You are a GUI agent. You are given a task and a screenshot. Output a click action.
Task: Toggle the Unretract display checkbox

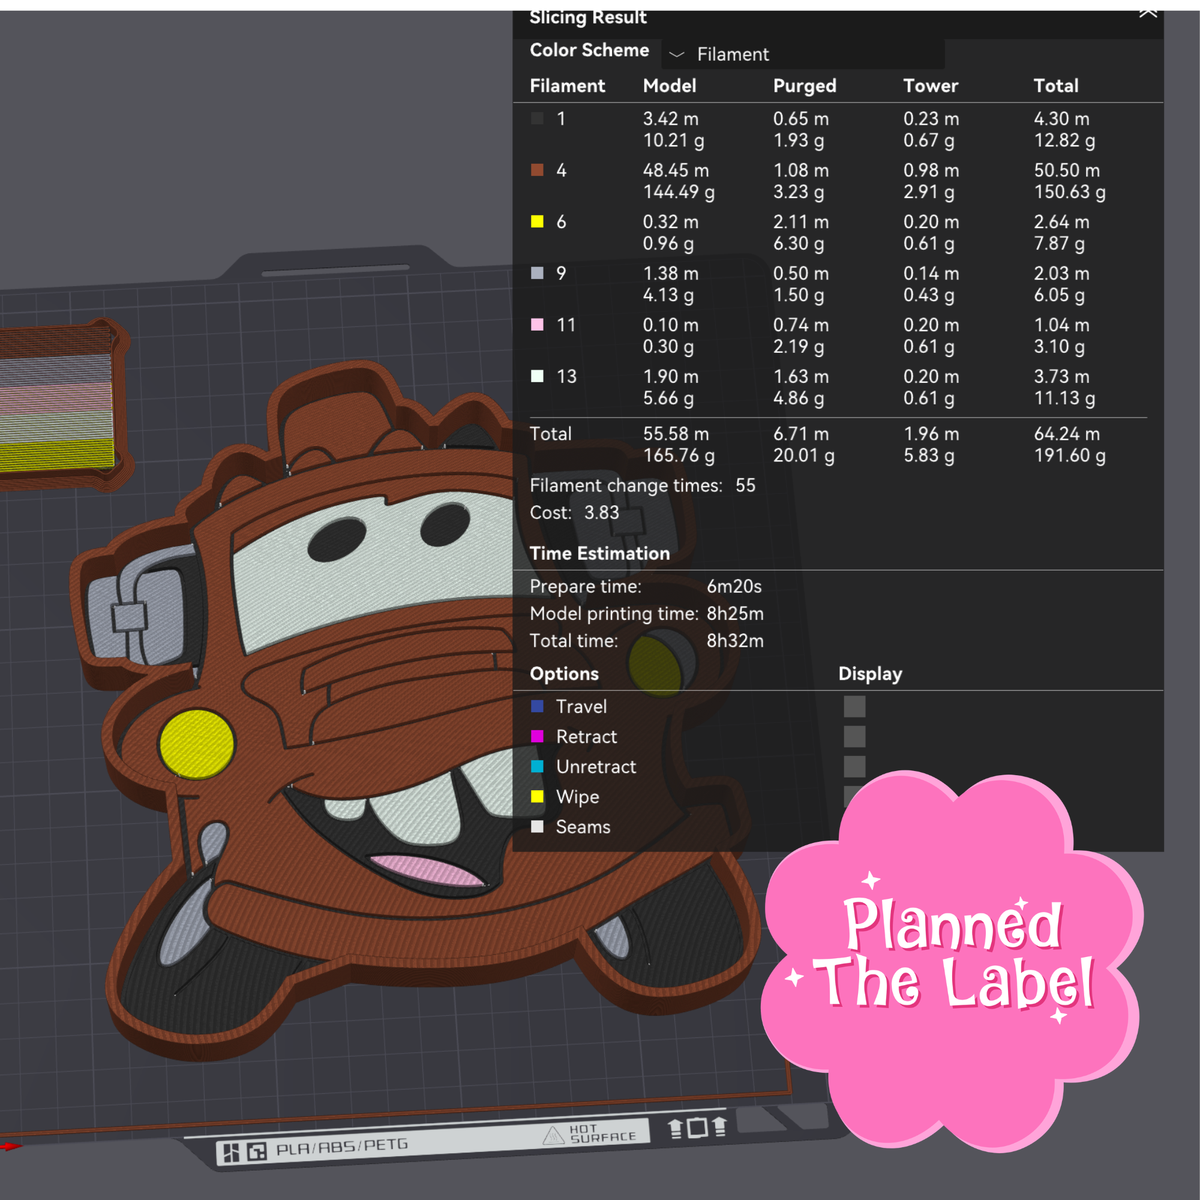click(x=854, y=767)
